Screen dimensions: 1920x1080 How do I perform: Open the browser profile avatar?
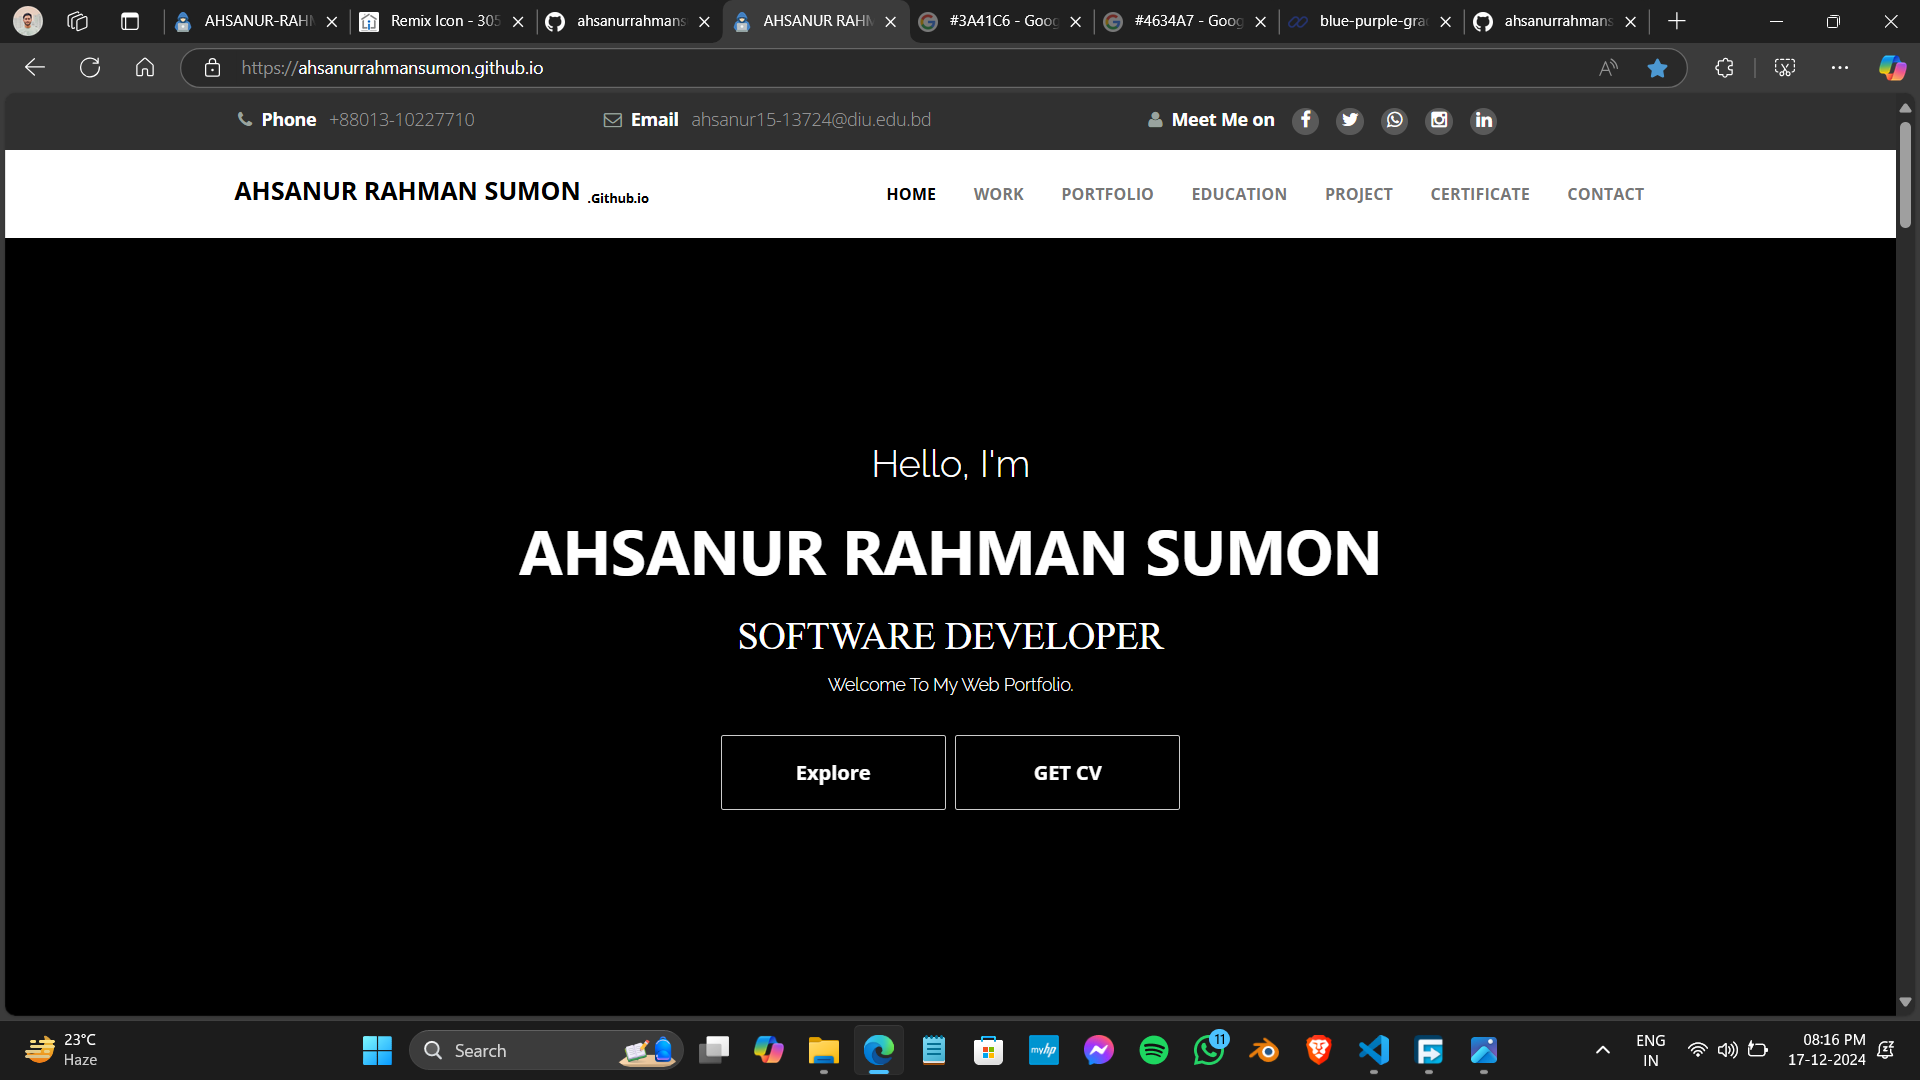[x=28, y=21]
